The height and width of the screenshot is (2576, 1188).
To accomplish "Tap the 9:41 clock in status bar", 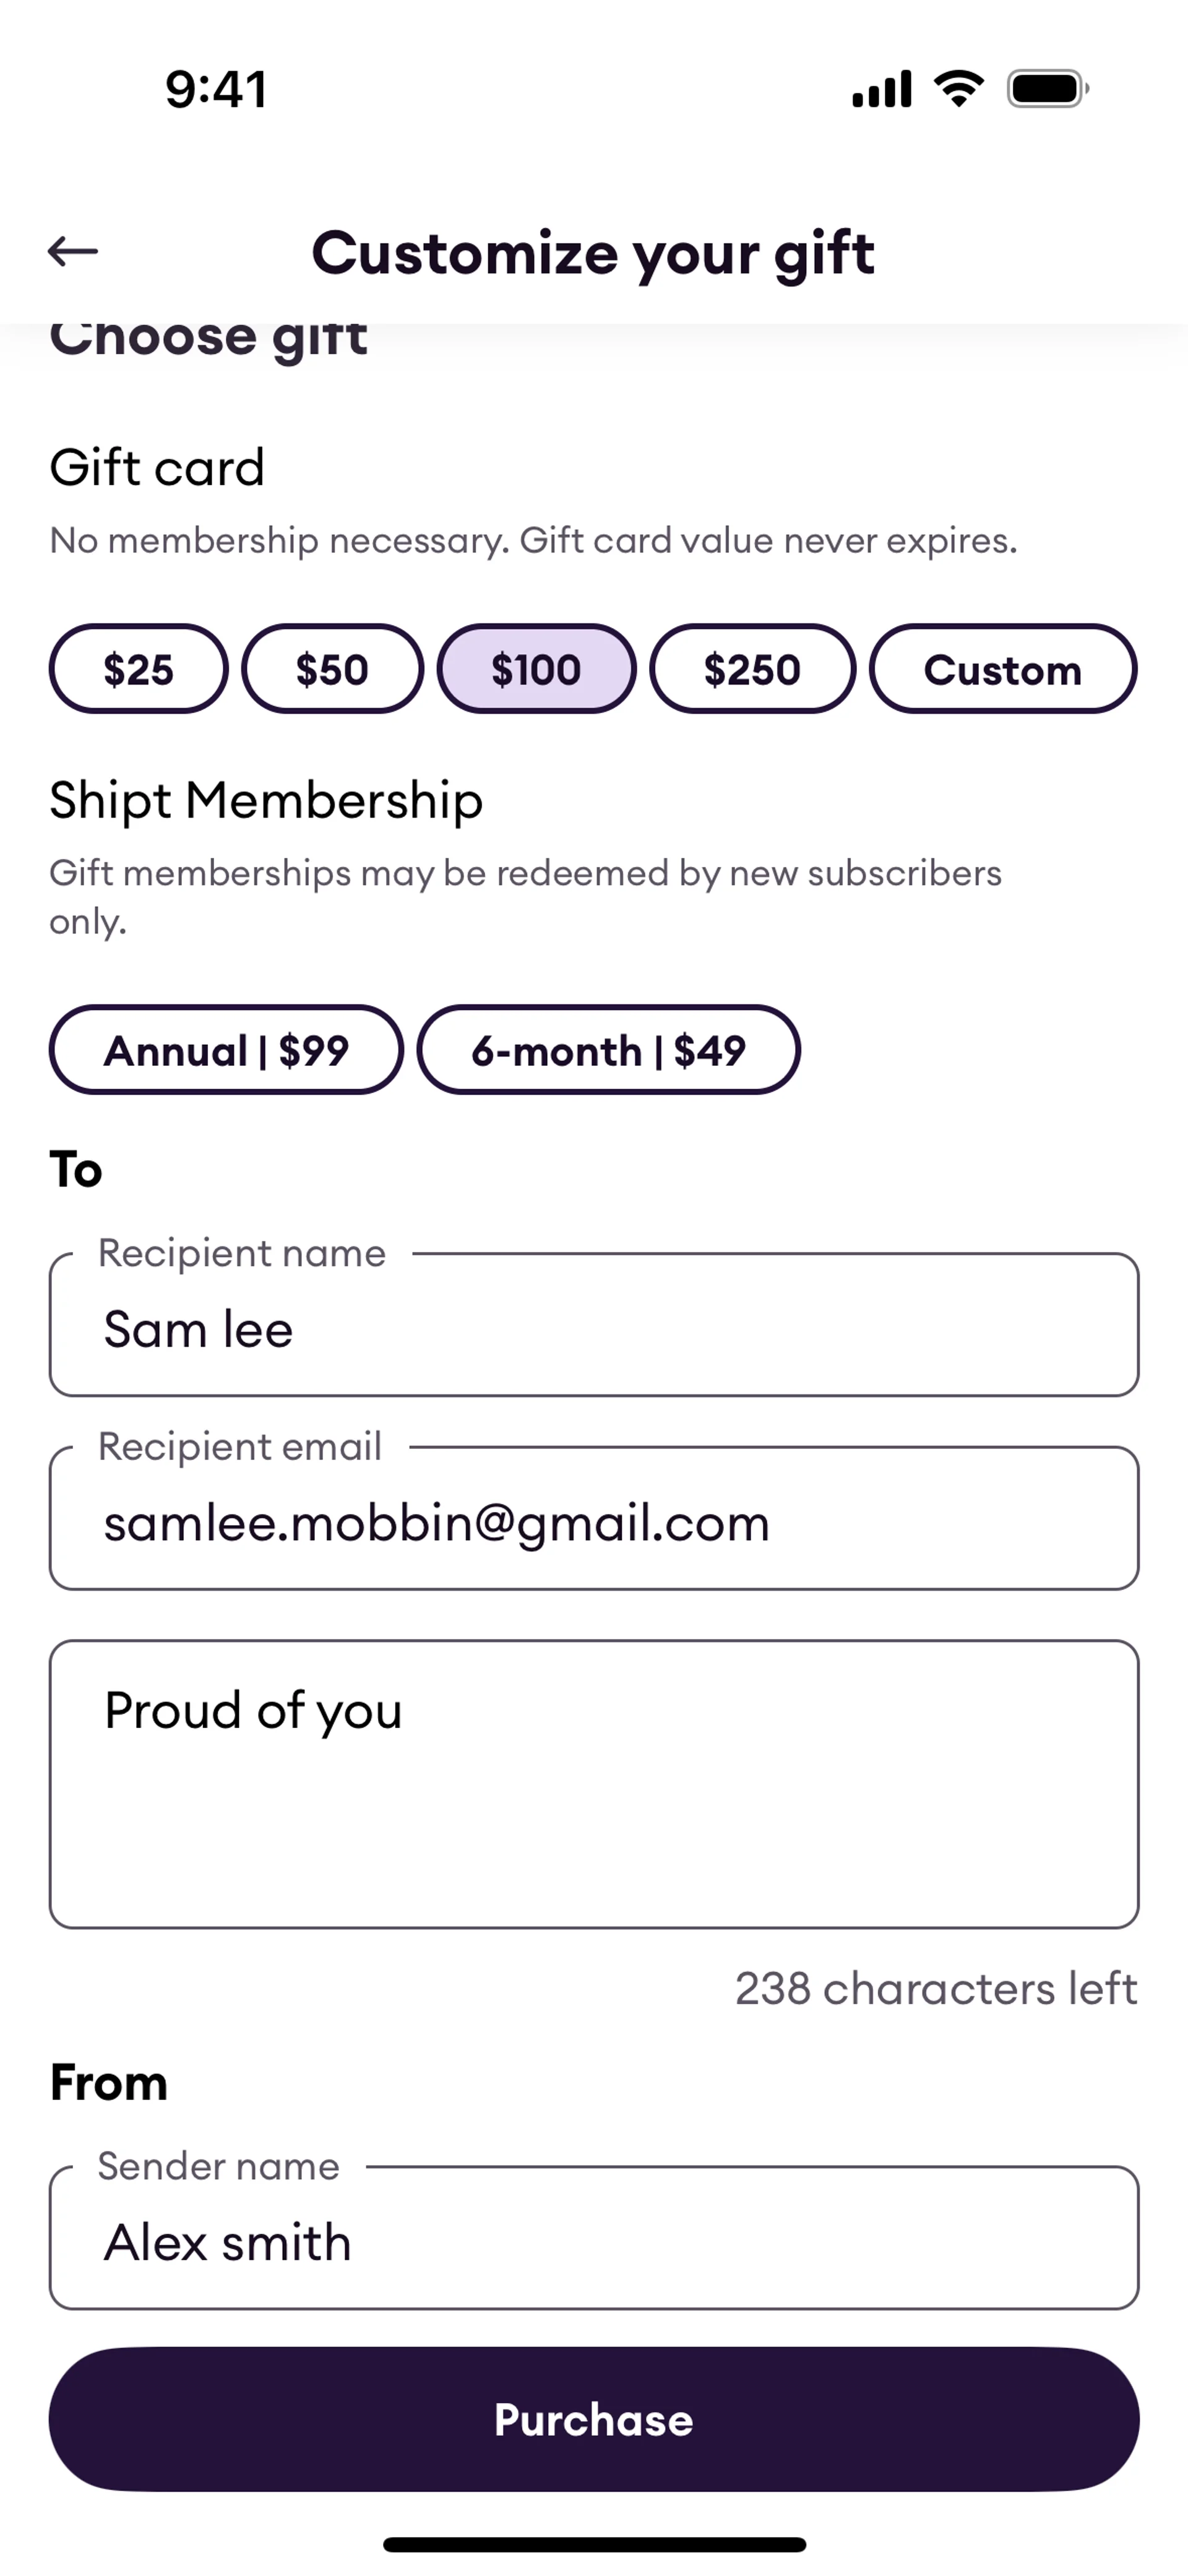I will click(x=216, y=89).
